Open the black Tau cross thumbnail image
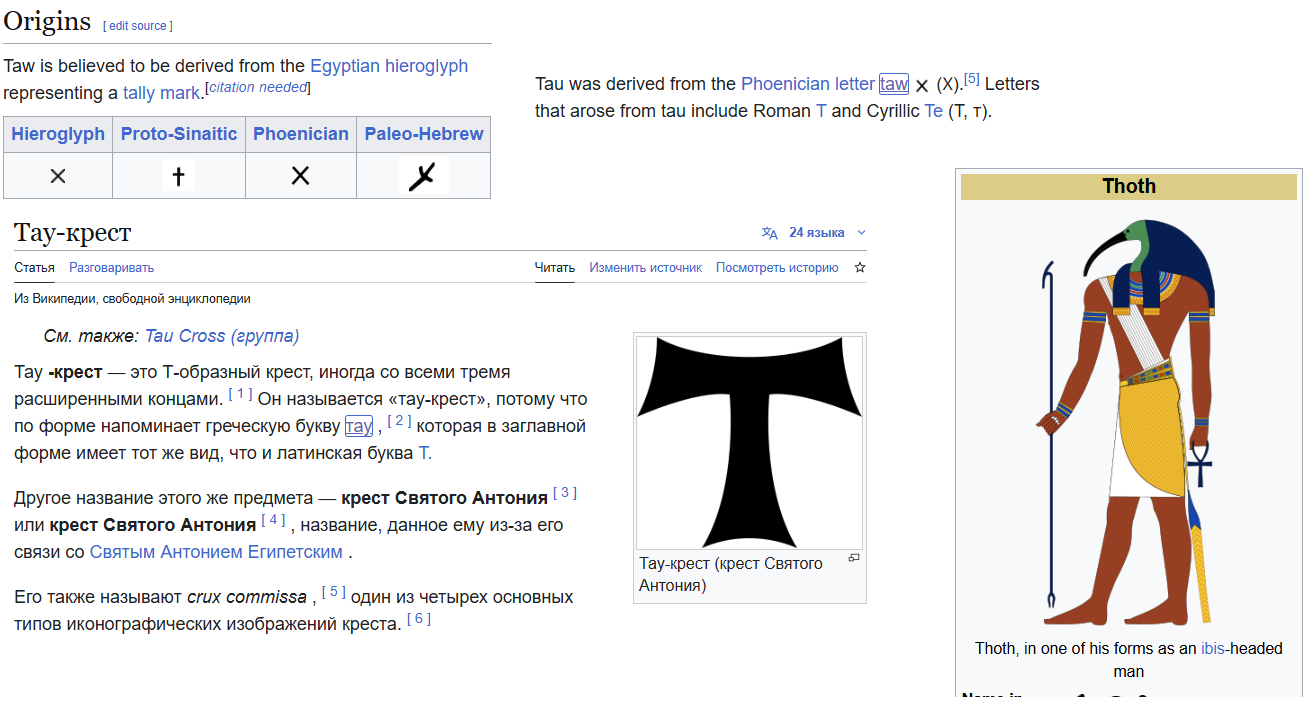 point(750,442)
